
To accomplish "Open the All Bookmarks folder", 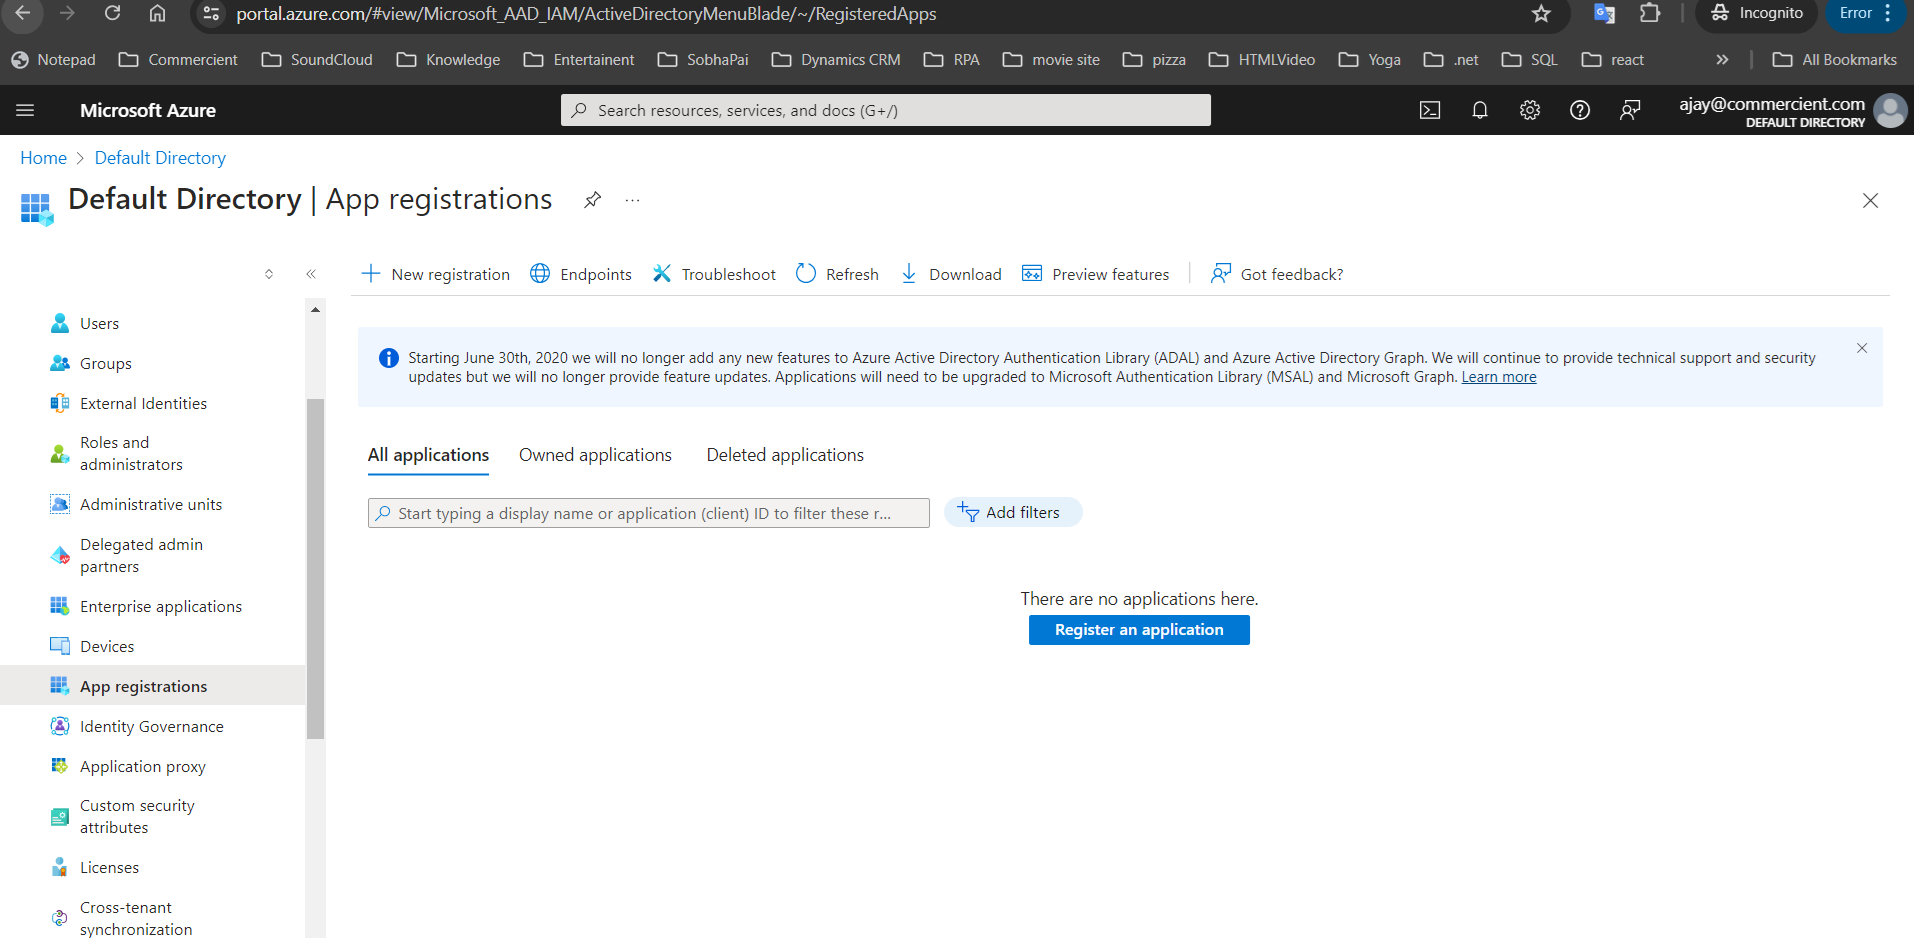I will coord(1835,60).
